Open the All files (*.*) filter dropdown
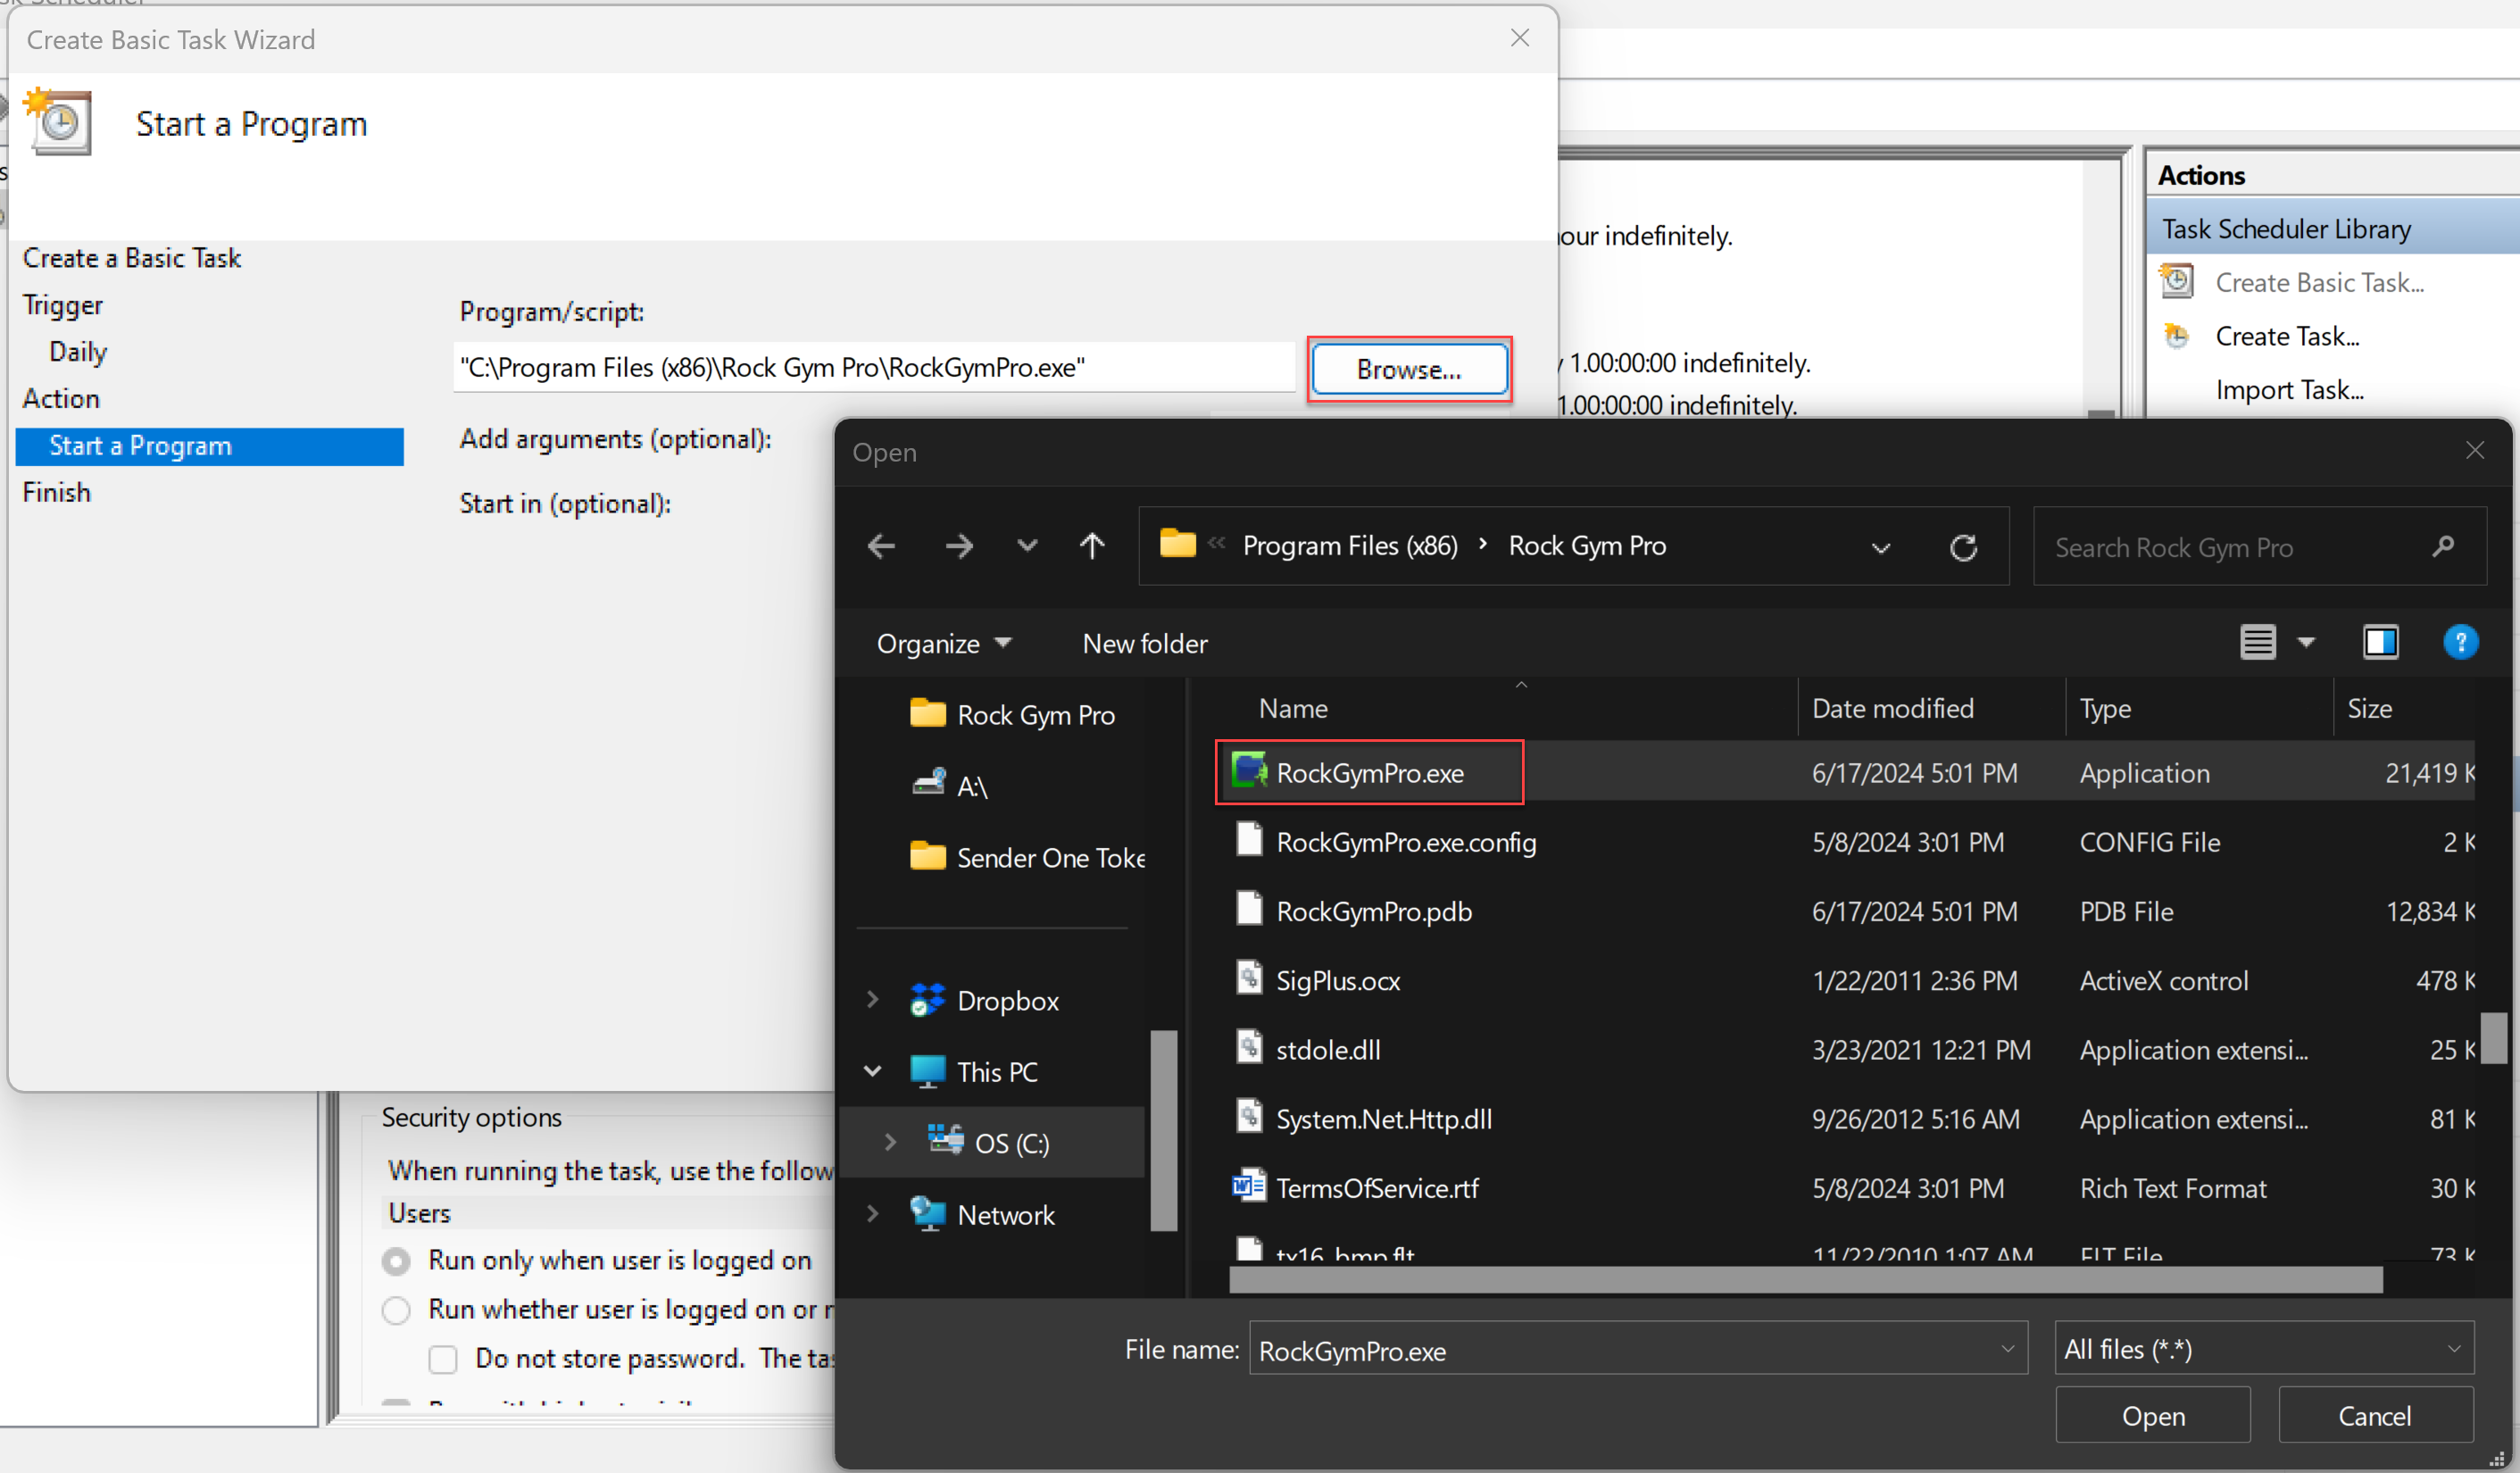Screen dimensions: 2520x1473 2264,1348
